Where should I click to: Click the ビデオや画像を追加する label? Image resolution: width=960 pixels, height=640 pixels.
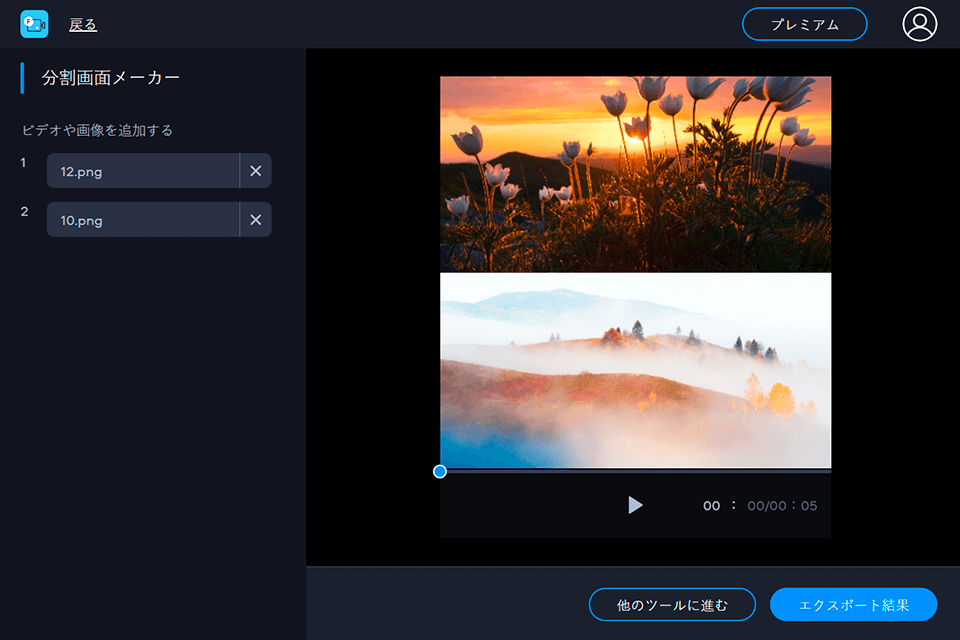(x=98, y=130)
